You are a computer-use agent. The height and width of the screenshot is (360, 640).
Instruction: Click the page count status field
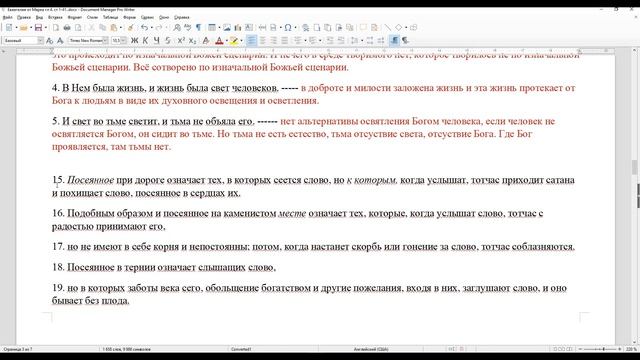point(18,349)
